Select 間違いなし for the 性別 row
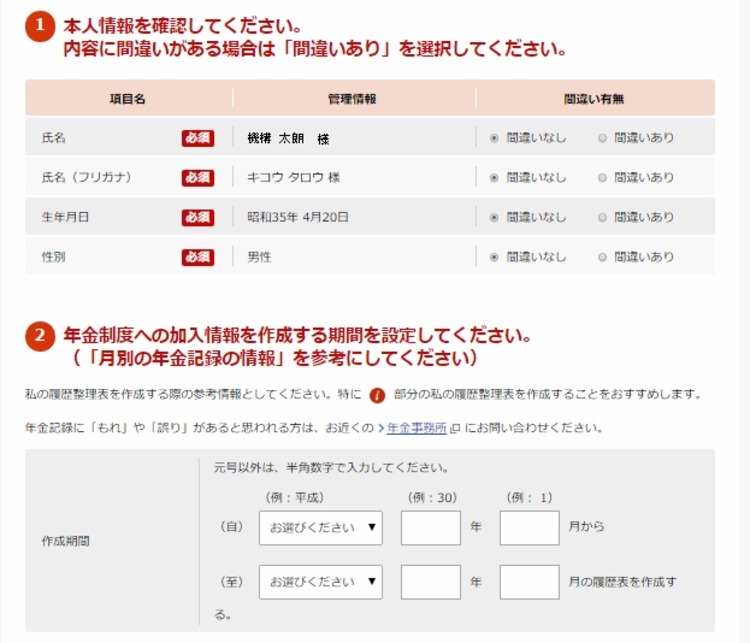 [x=494, y=257]
